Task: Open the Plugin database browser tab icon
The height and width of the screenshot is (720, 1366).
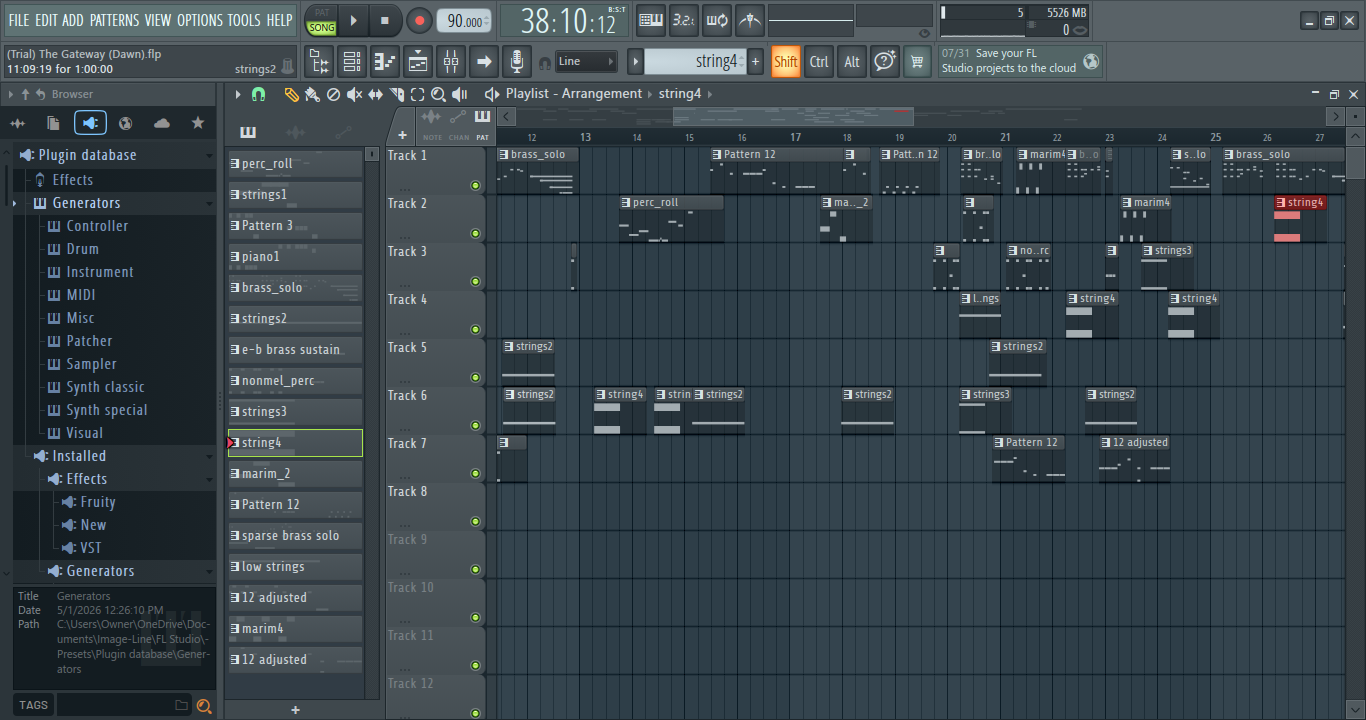Action: tap(90, 123)
